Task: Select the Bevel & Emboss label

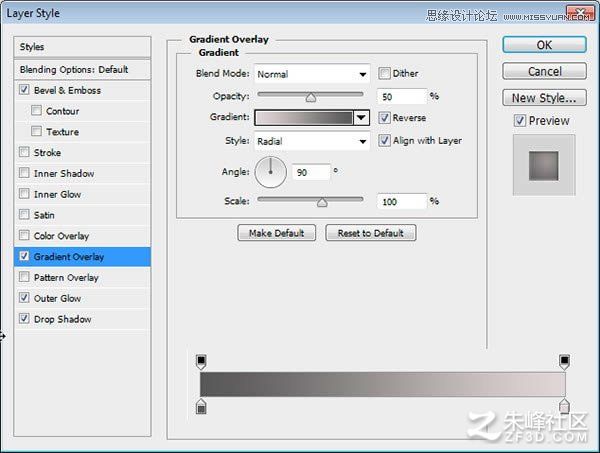Action: coord(67,90)
